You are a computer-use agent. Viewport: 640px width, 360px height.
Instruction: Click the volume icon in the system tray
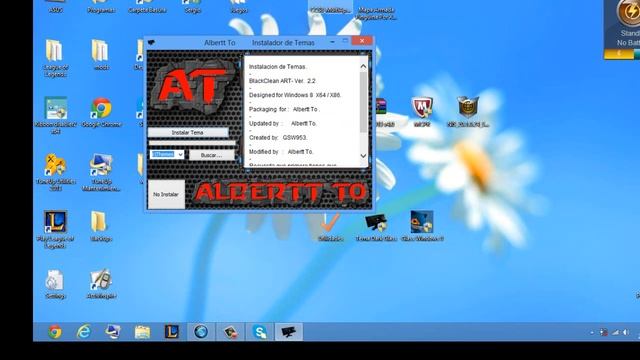tap(626, 333)
